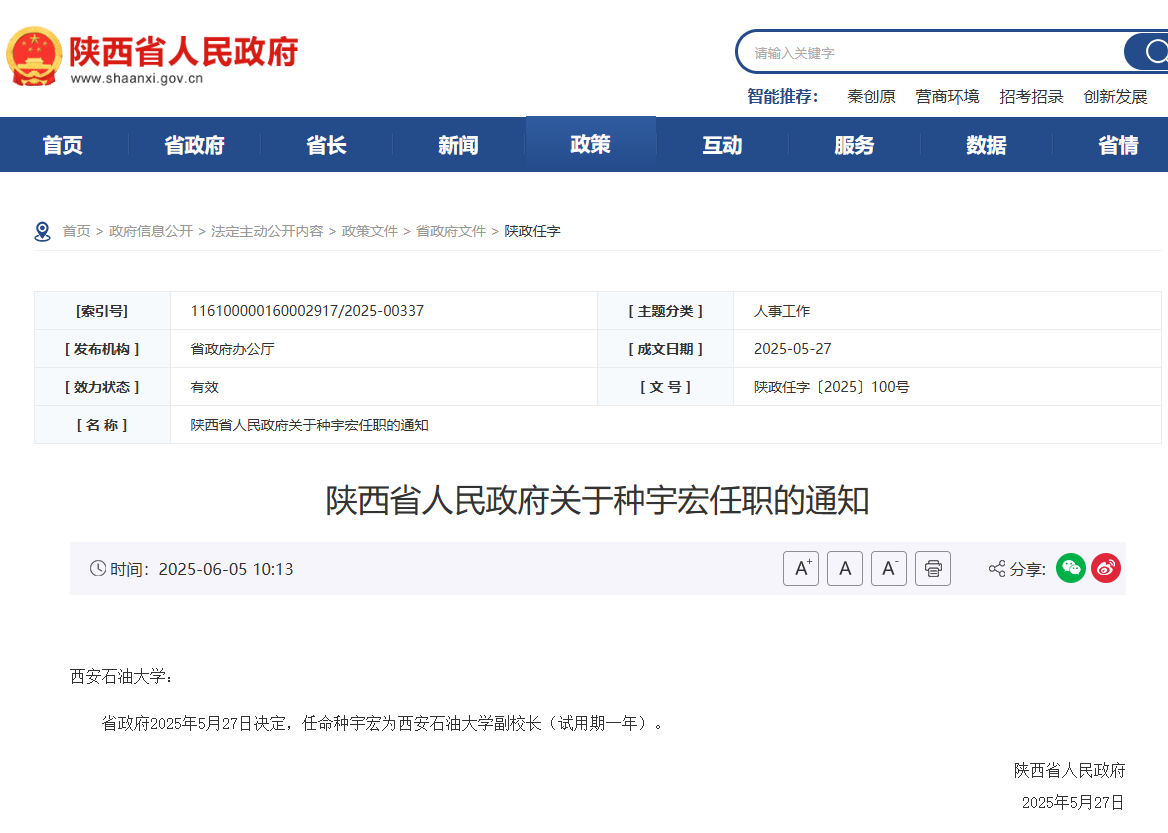Viewport: 1168px width, 833px height.
Task: Decrease font size with the A- button
Action: click(888, 568)
